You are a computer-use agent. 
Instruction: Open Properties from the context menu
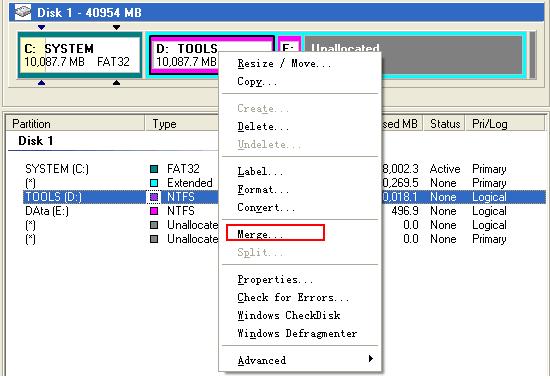click(x=275, y=279)
